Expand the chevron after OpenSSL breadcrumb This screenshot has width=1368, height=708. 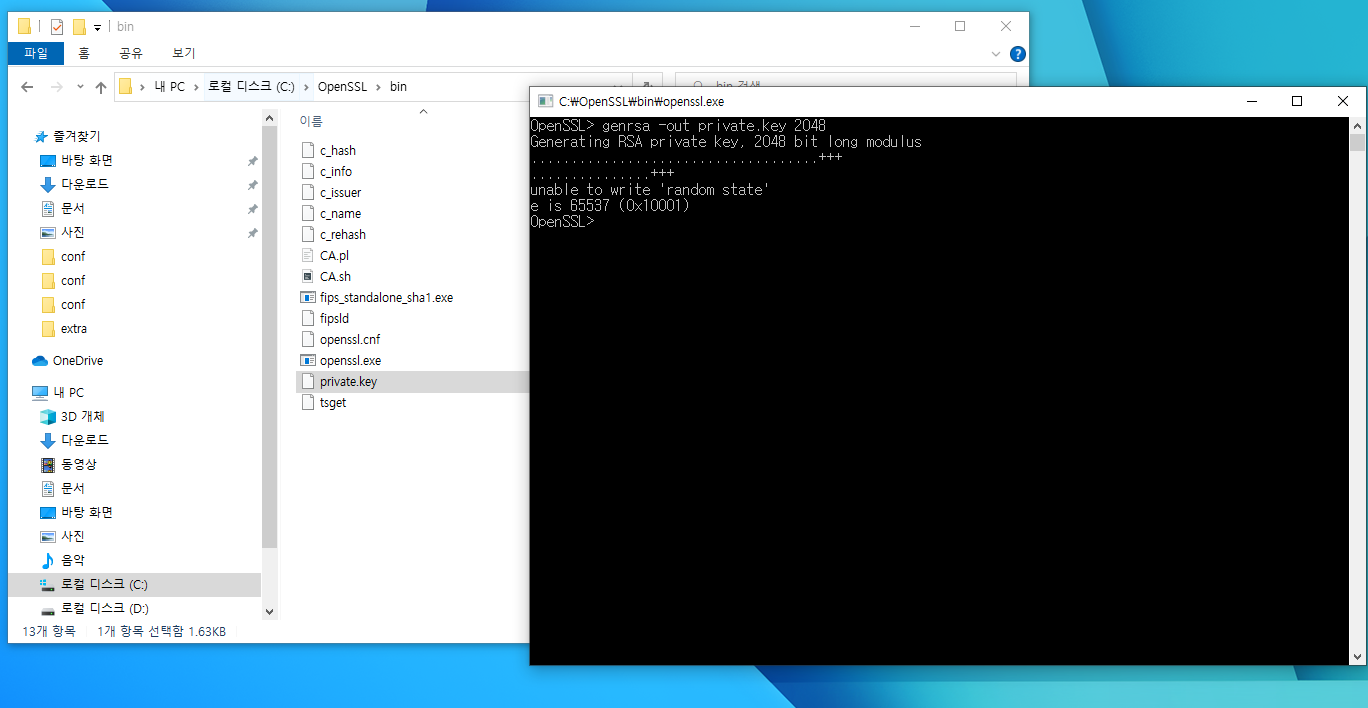coord(379,87)
